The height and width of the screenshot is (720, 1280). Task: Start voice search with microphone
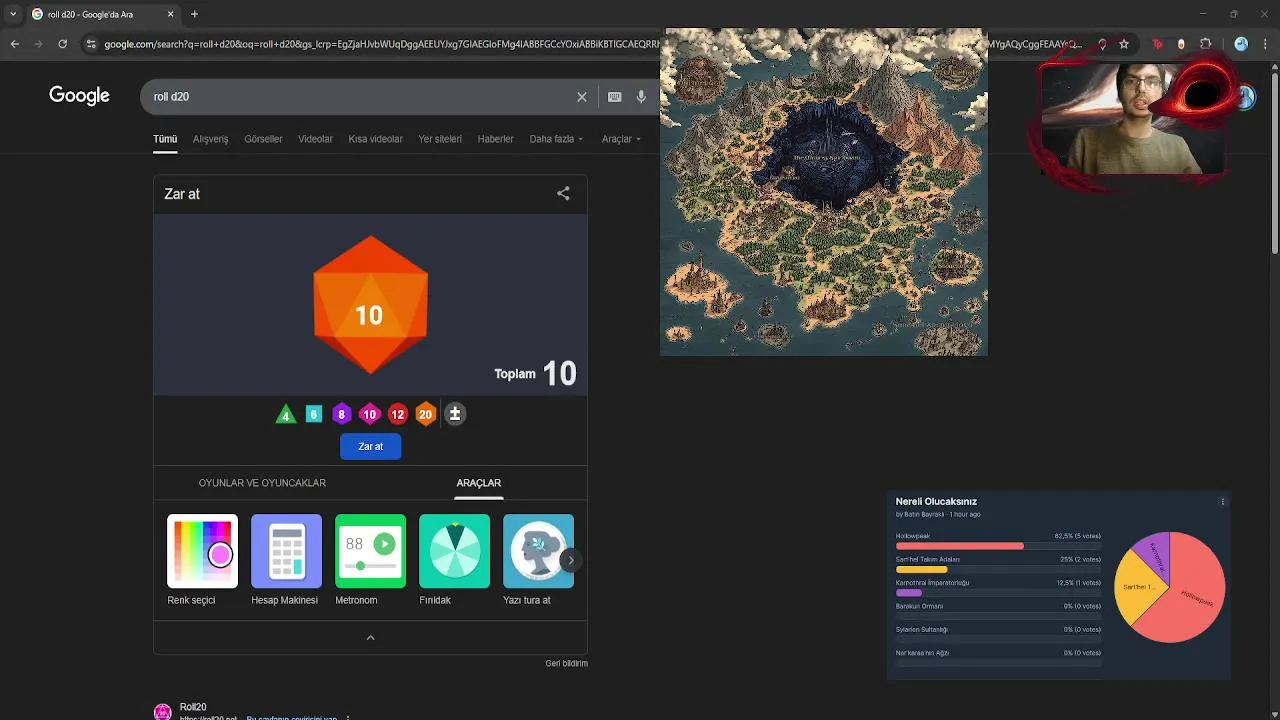(641, 97)
